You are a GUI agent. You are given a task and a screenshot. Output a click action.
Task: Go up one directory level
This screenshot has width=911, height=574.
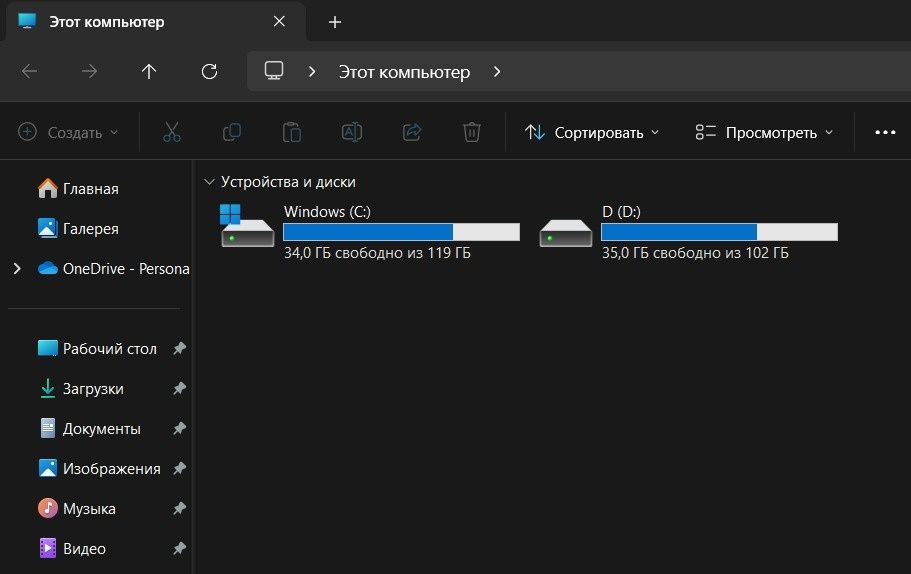click(149, 71)
